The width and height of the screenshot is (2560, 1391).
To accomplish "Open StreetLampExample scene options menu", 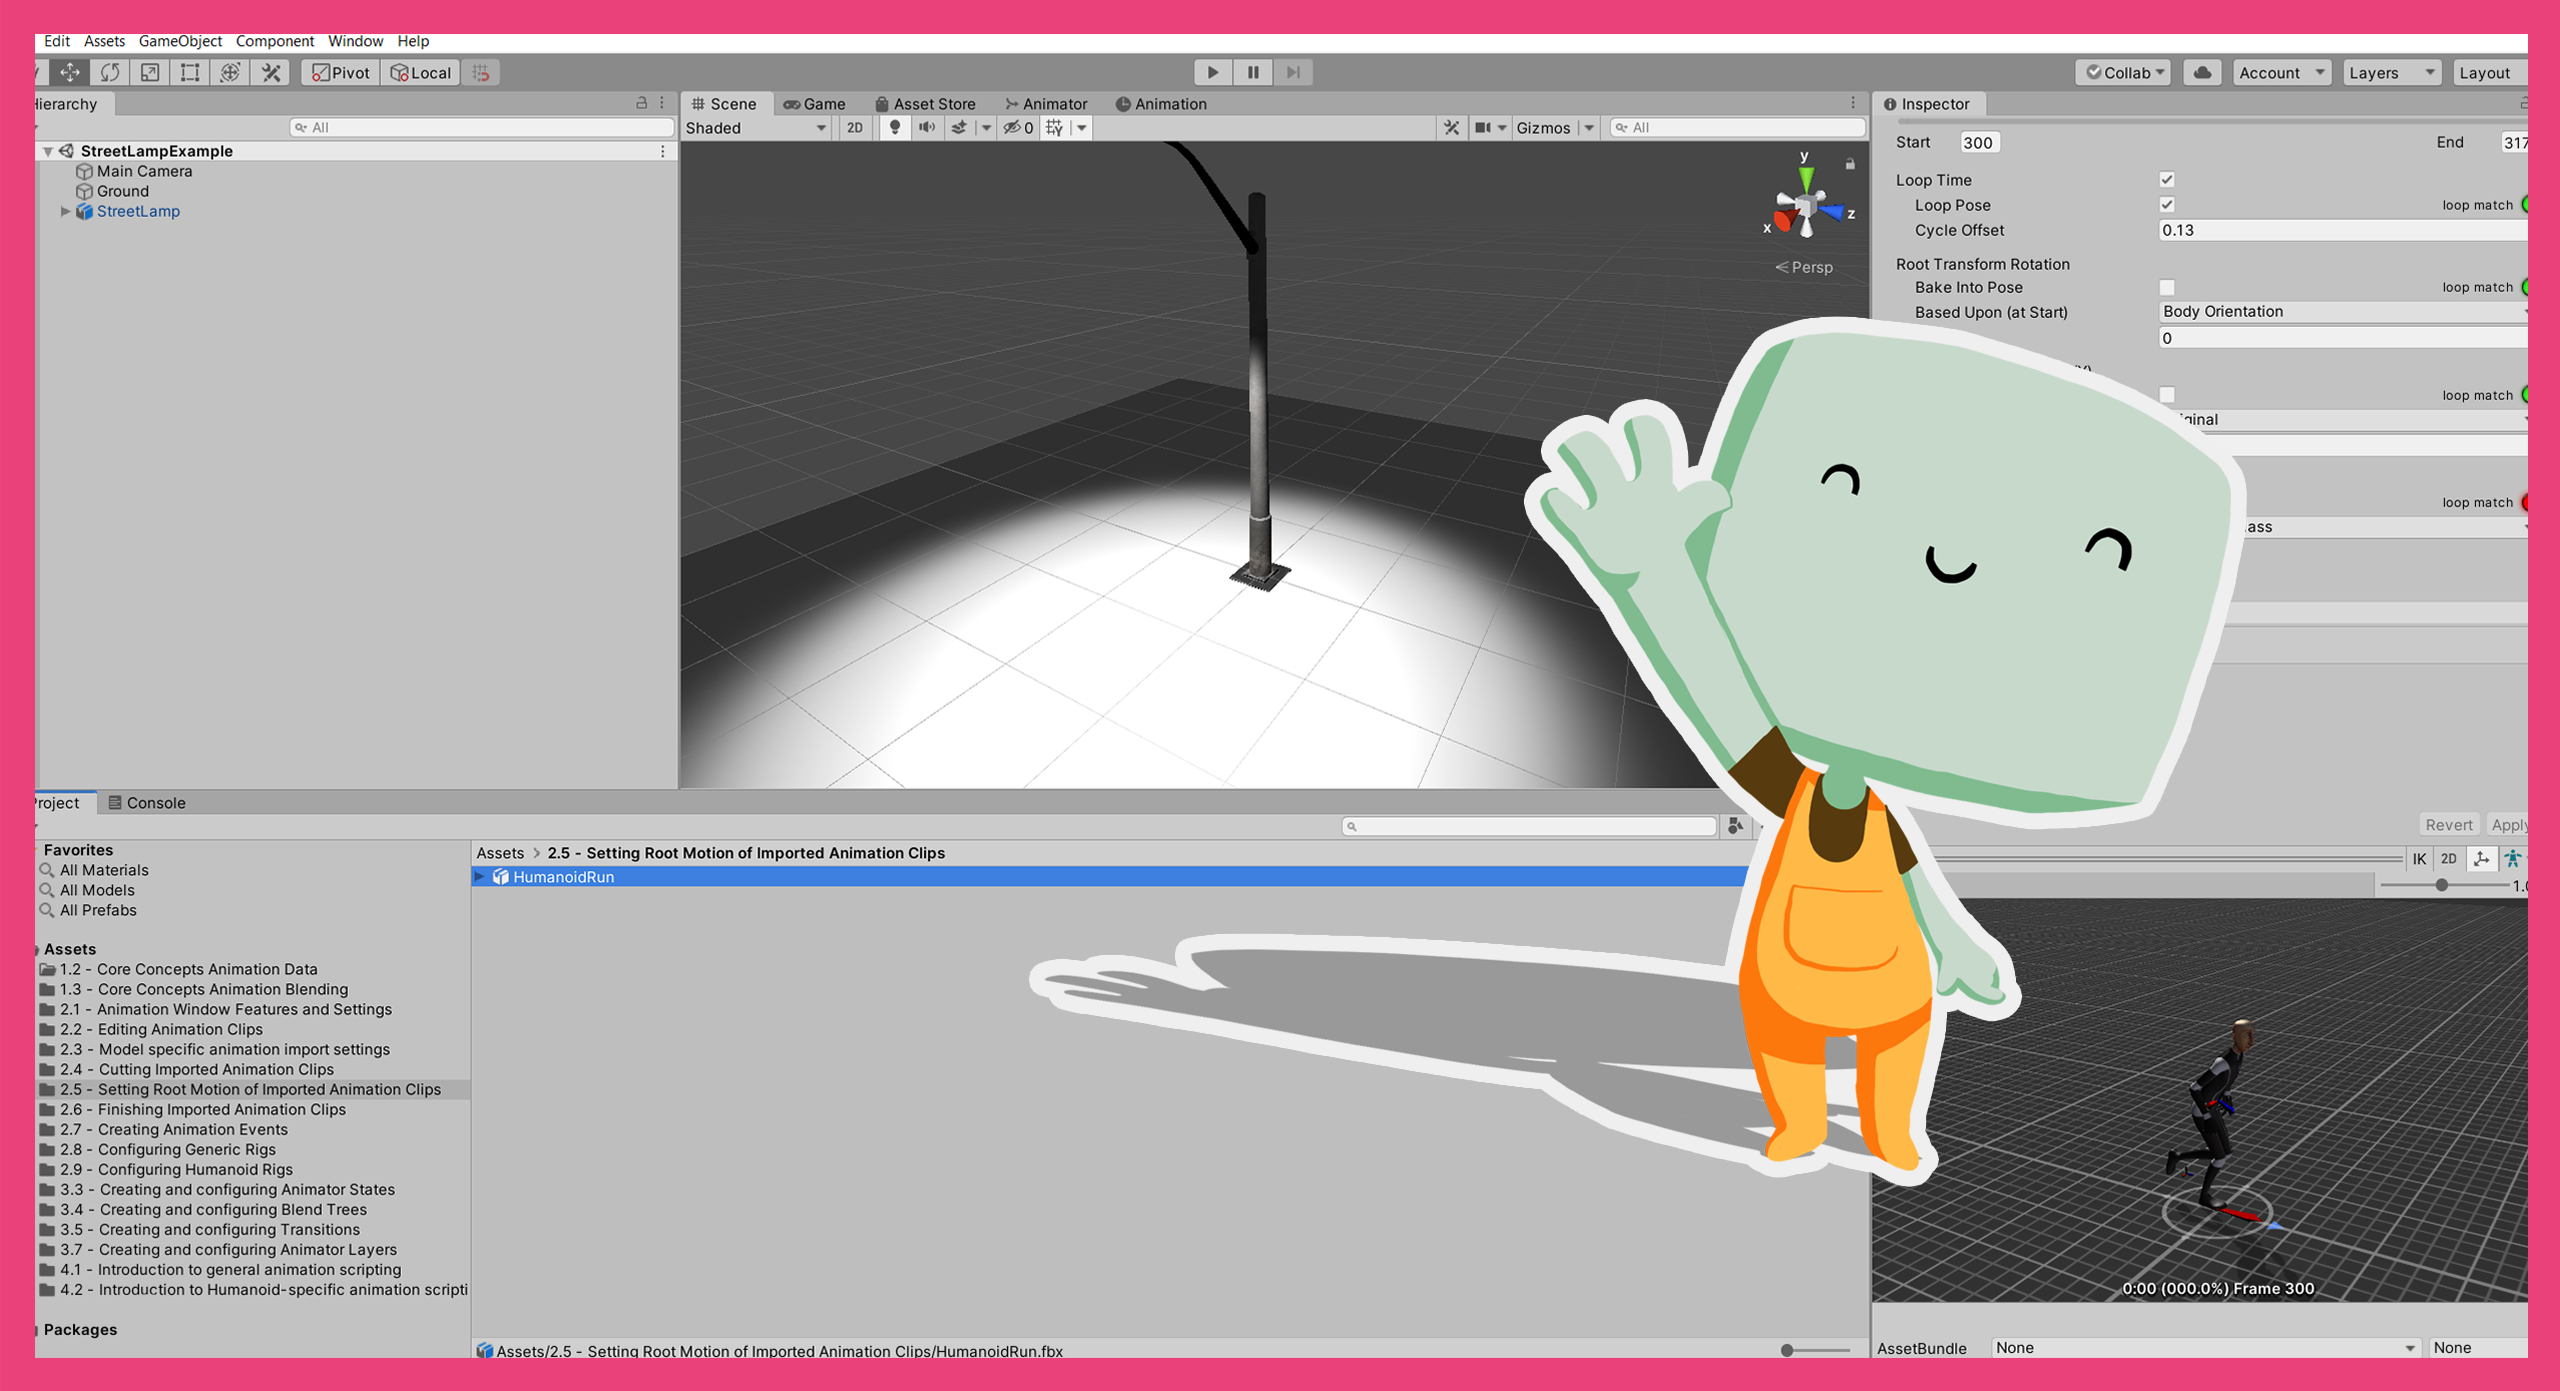I will 663,151.
